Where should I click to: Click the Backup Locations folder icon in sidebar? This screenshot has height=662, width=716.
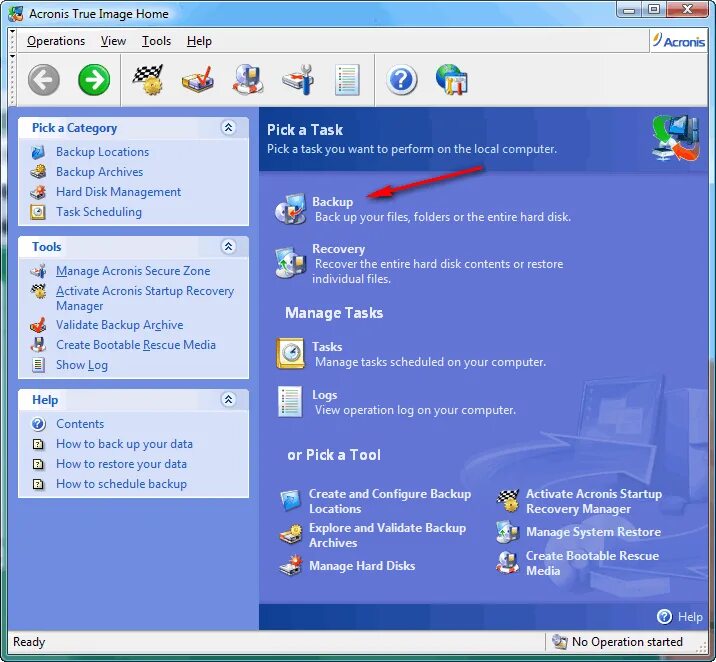pyautogui.click(x=38, y=152)
